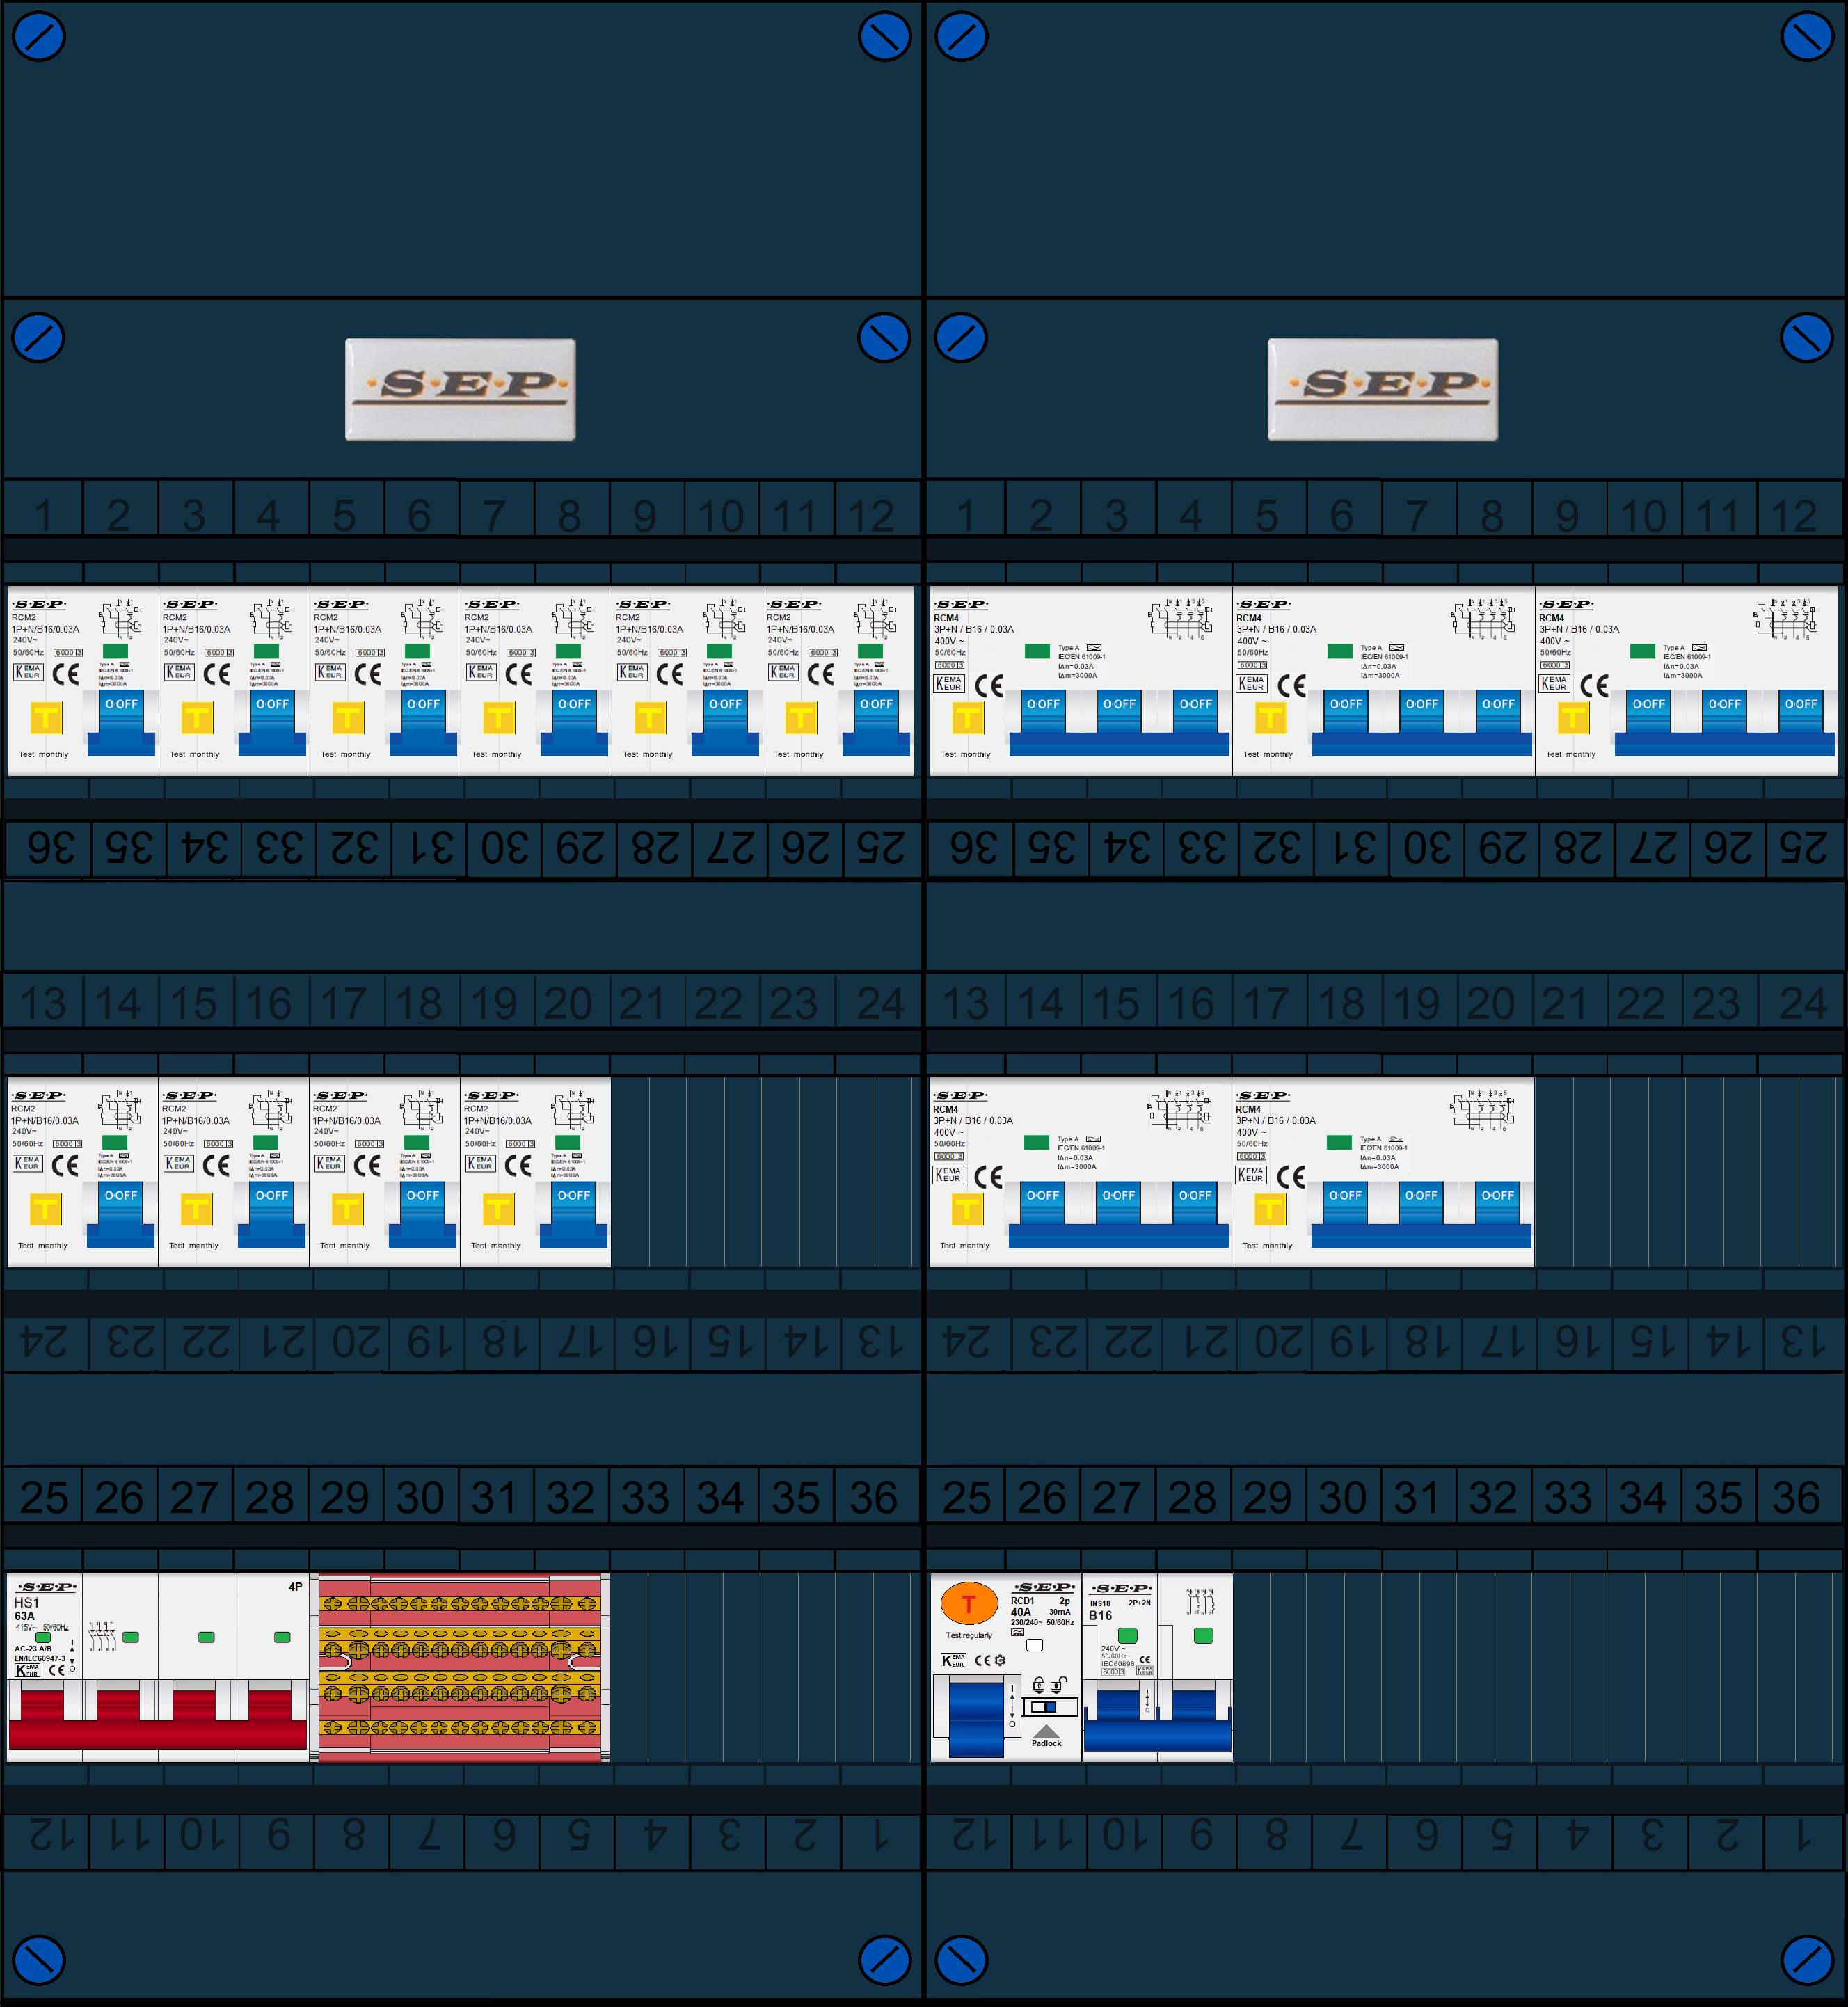Viewport: 1848px width, 2007px height.
Task: Click 'Test regularly' text under orange button
Action: pyautogui.click(x=968, y=1635)
